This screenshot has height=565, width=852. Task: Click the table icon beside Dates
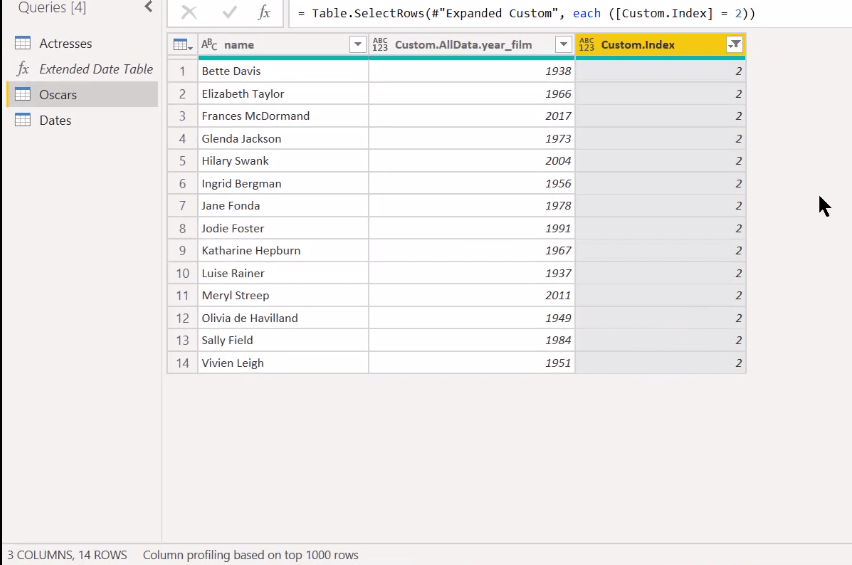[x=23, y=120]
